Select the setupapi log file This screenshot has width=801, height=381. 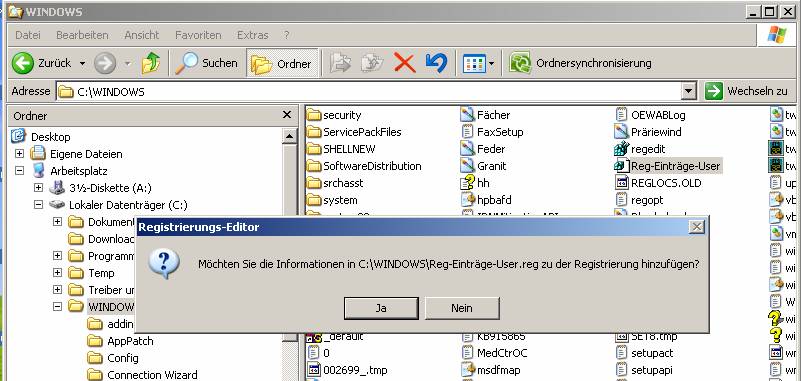(644, 370)
